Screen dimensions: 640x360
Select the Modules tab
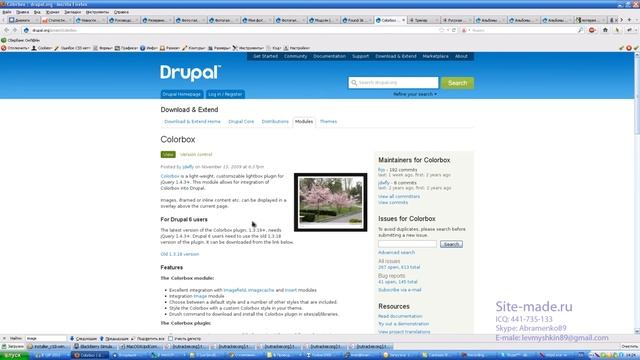pos(304,122)
